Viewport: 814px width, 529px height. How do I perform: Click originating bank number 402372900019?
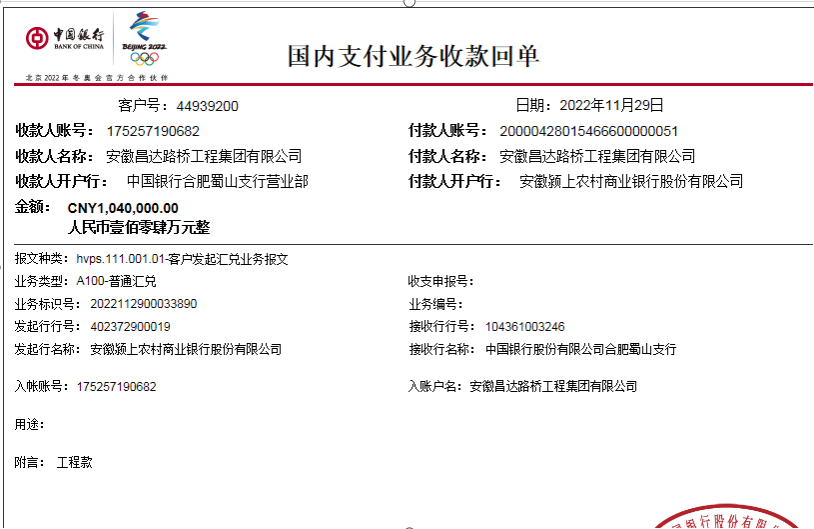[x=130, y=327]
